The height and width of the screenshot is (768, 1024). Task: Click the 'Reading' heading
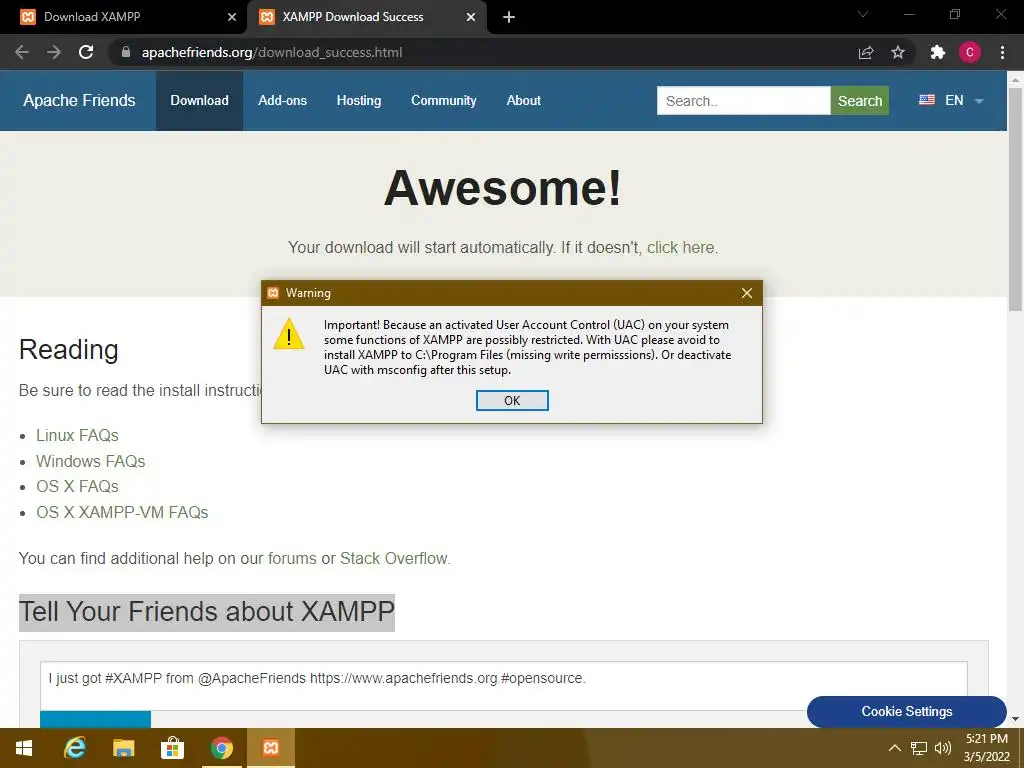(x=69, y=349)
